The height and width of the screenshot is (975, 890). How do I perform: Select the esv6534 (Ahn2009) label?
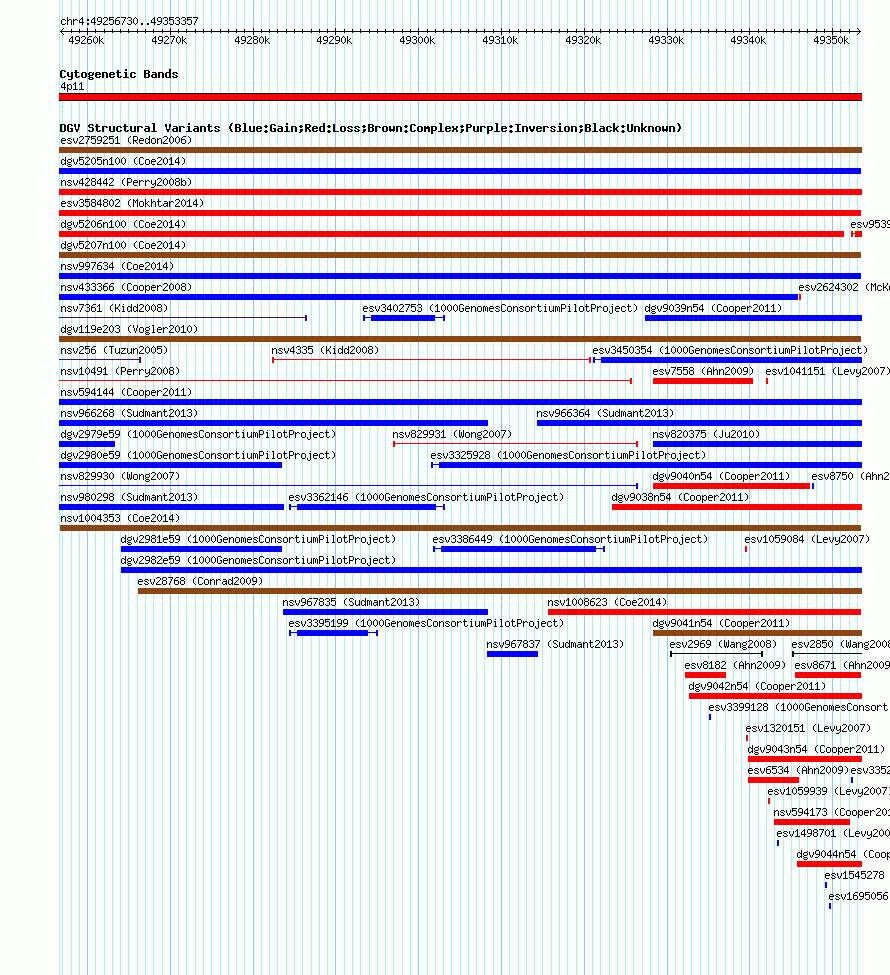click(799, 770)
